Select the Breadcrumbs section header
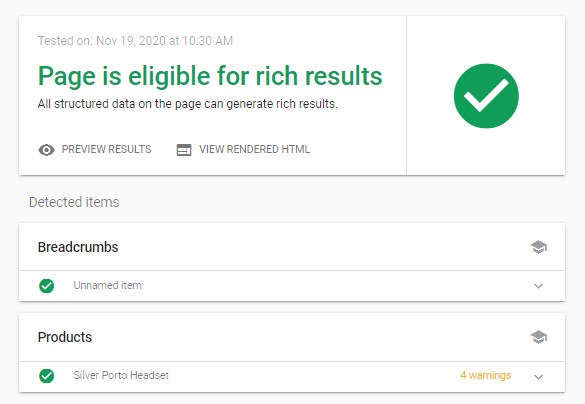 (292, 247)
